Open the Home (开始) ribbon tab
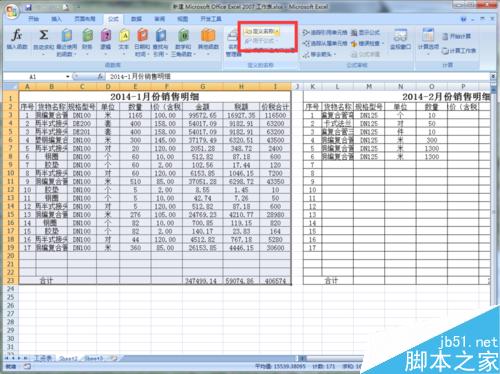This screenshot has height=374, width=500. (34, 19)
